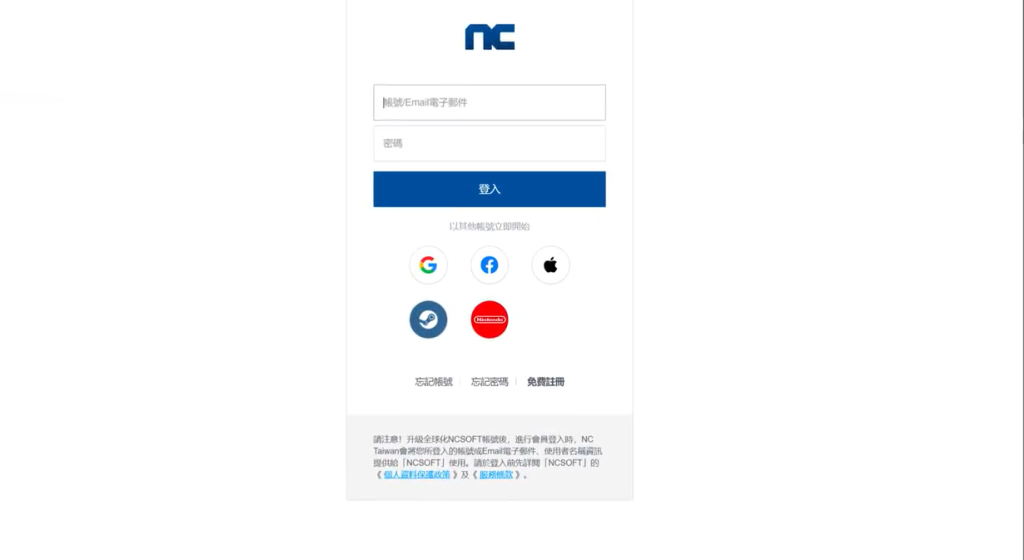1024x560 pixels.
Task: Click the NC logo at top
Action: click(x=490, y=37)
